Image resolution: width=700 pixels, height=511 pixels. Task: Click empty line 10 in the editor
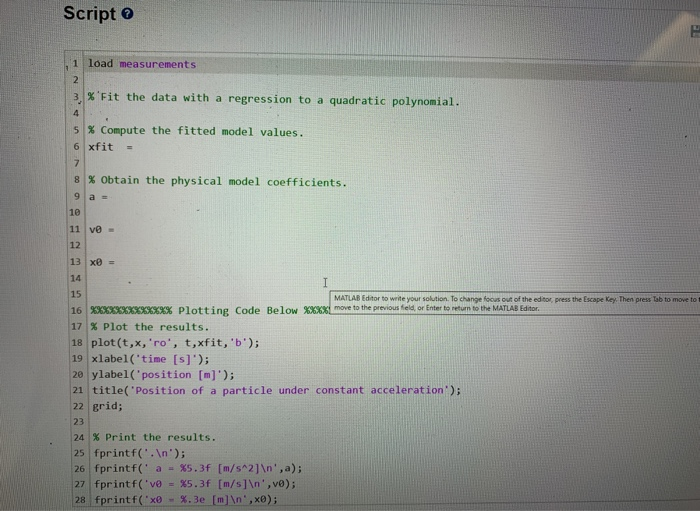[393, 212]
